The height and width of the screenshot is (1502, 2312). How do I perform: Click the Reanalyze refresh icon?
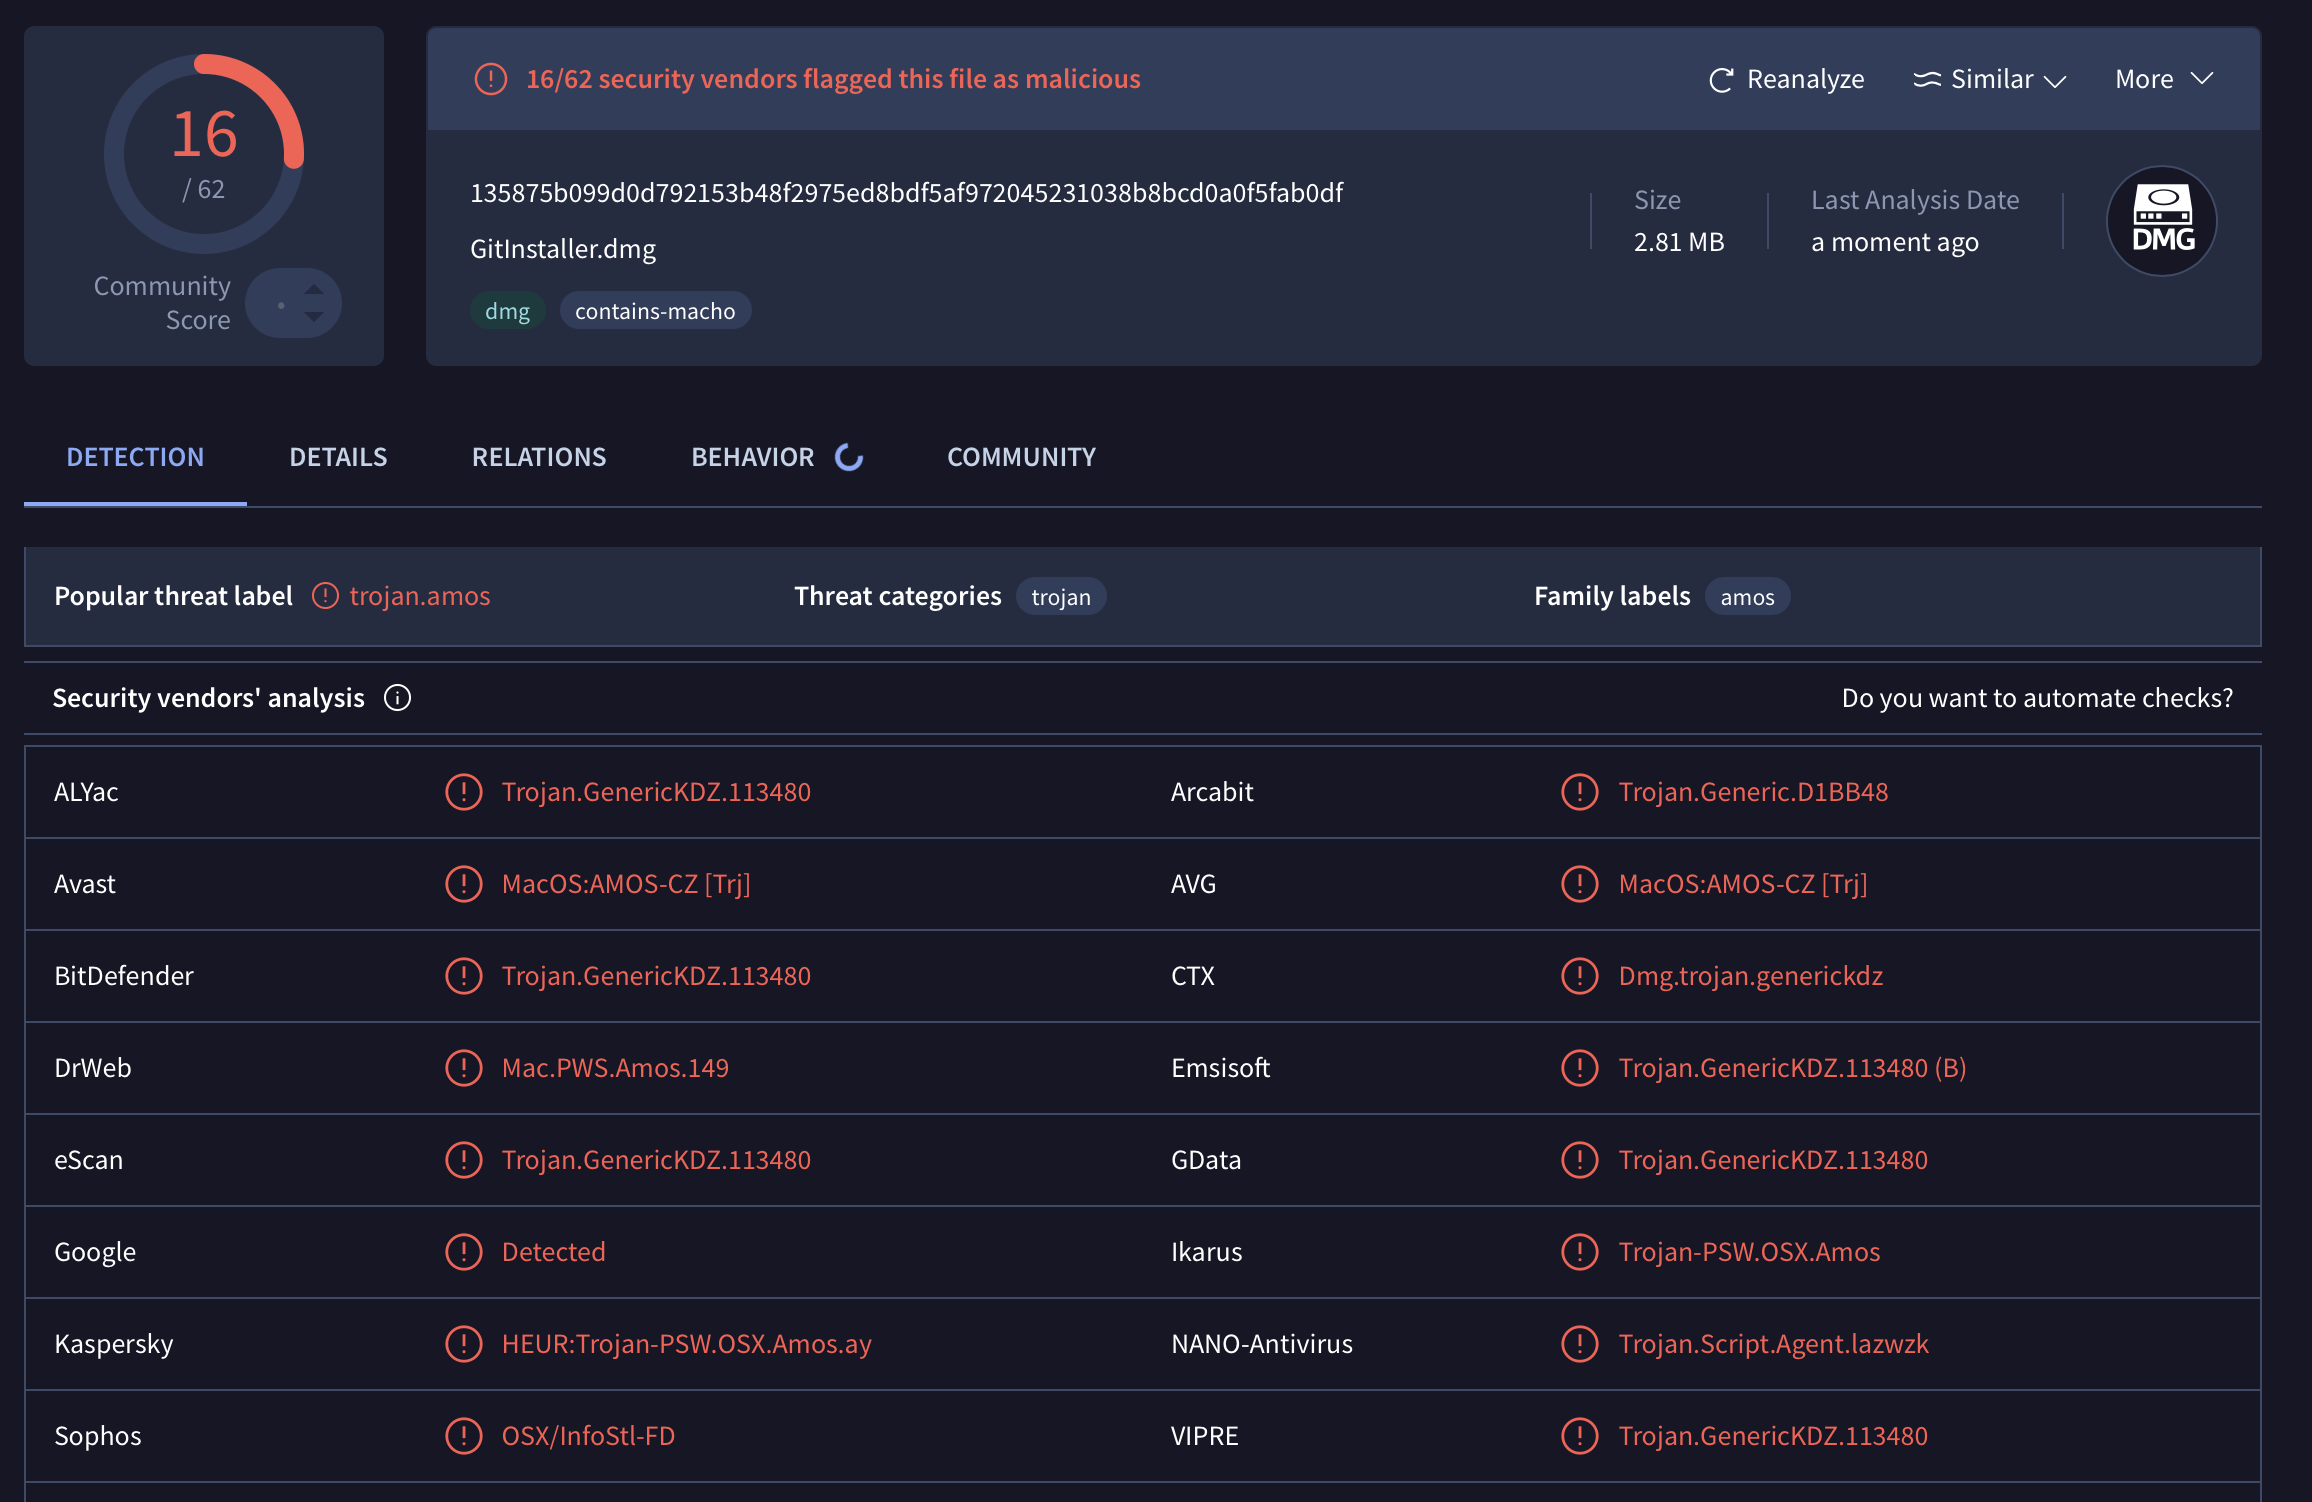click(x=1720, y=80)
